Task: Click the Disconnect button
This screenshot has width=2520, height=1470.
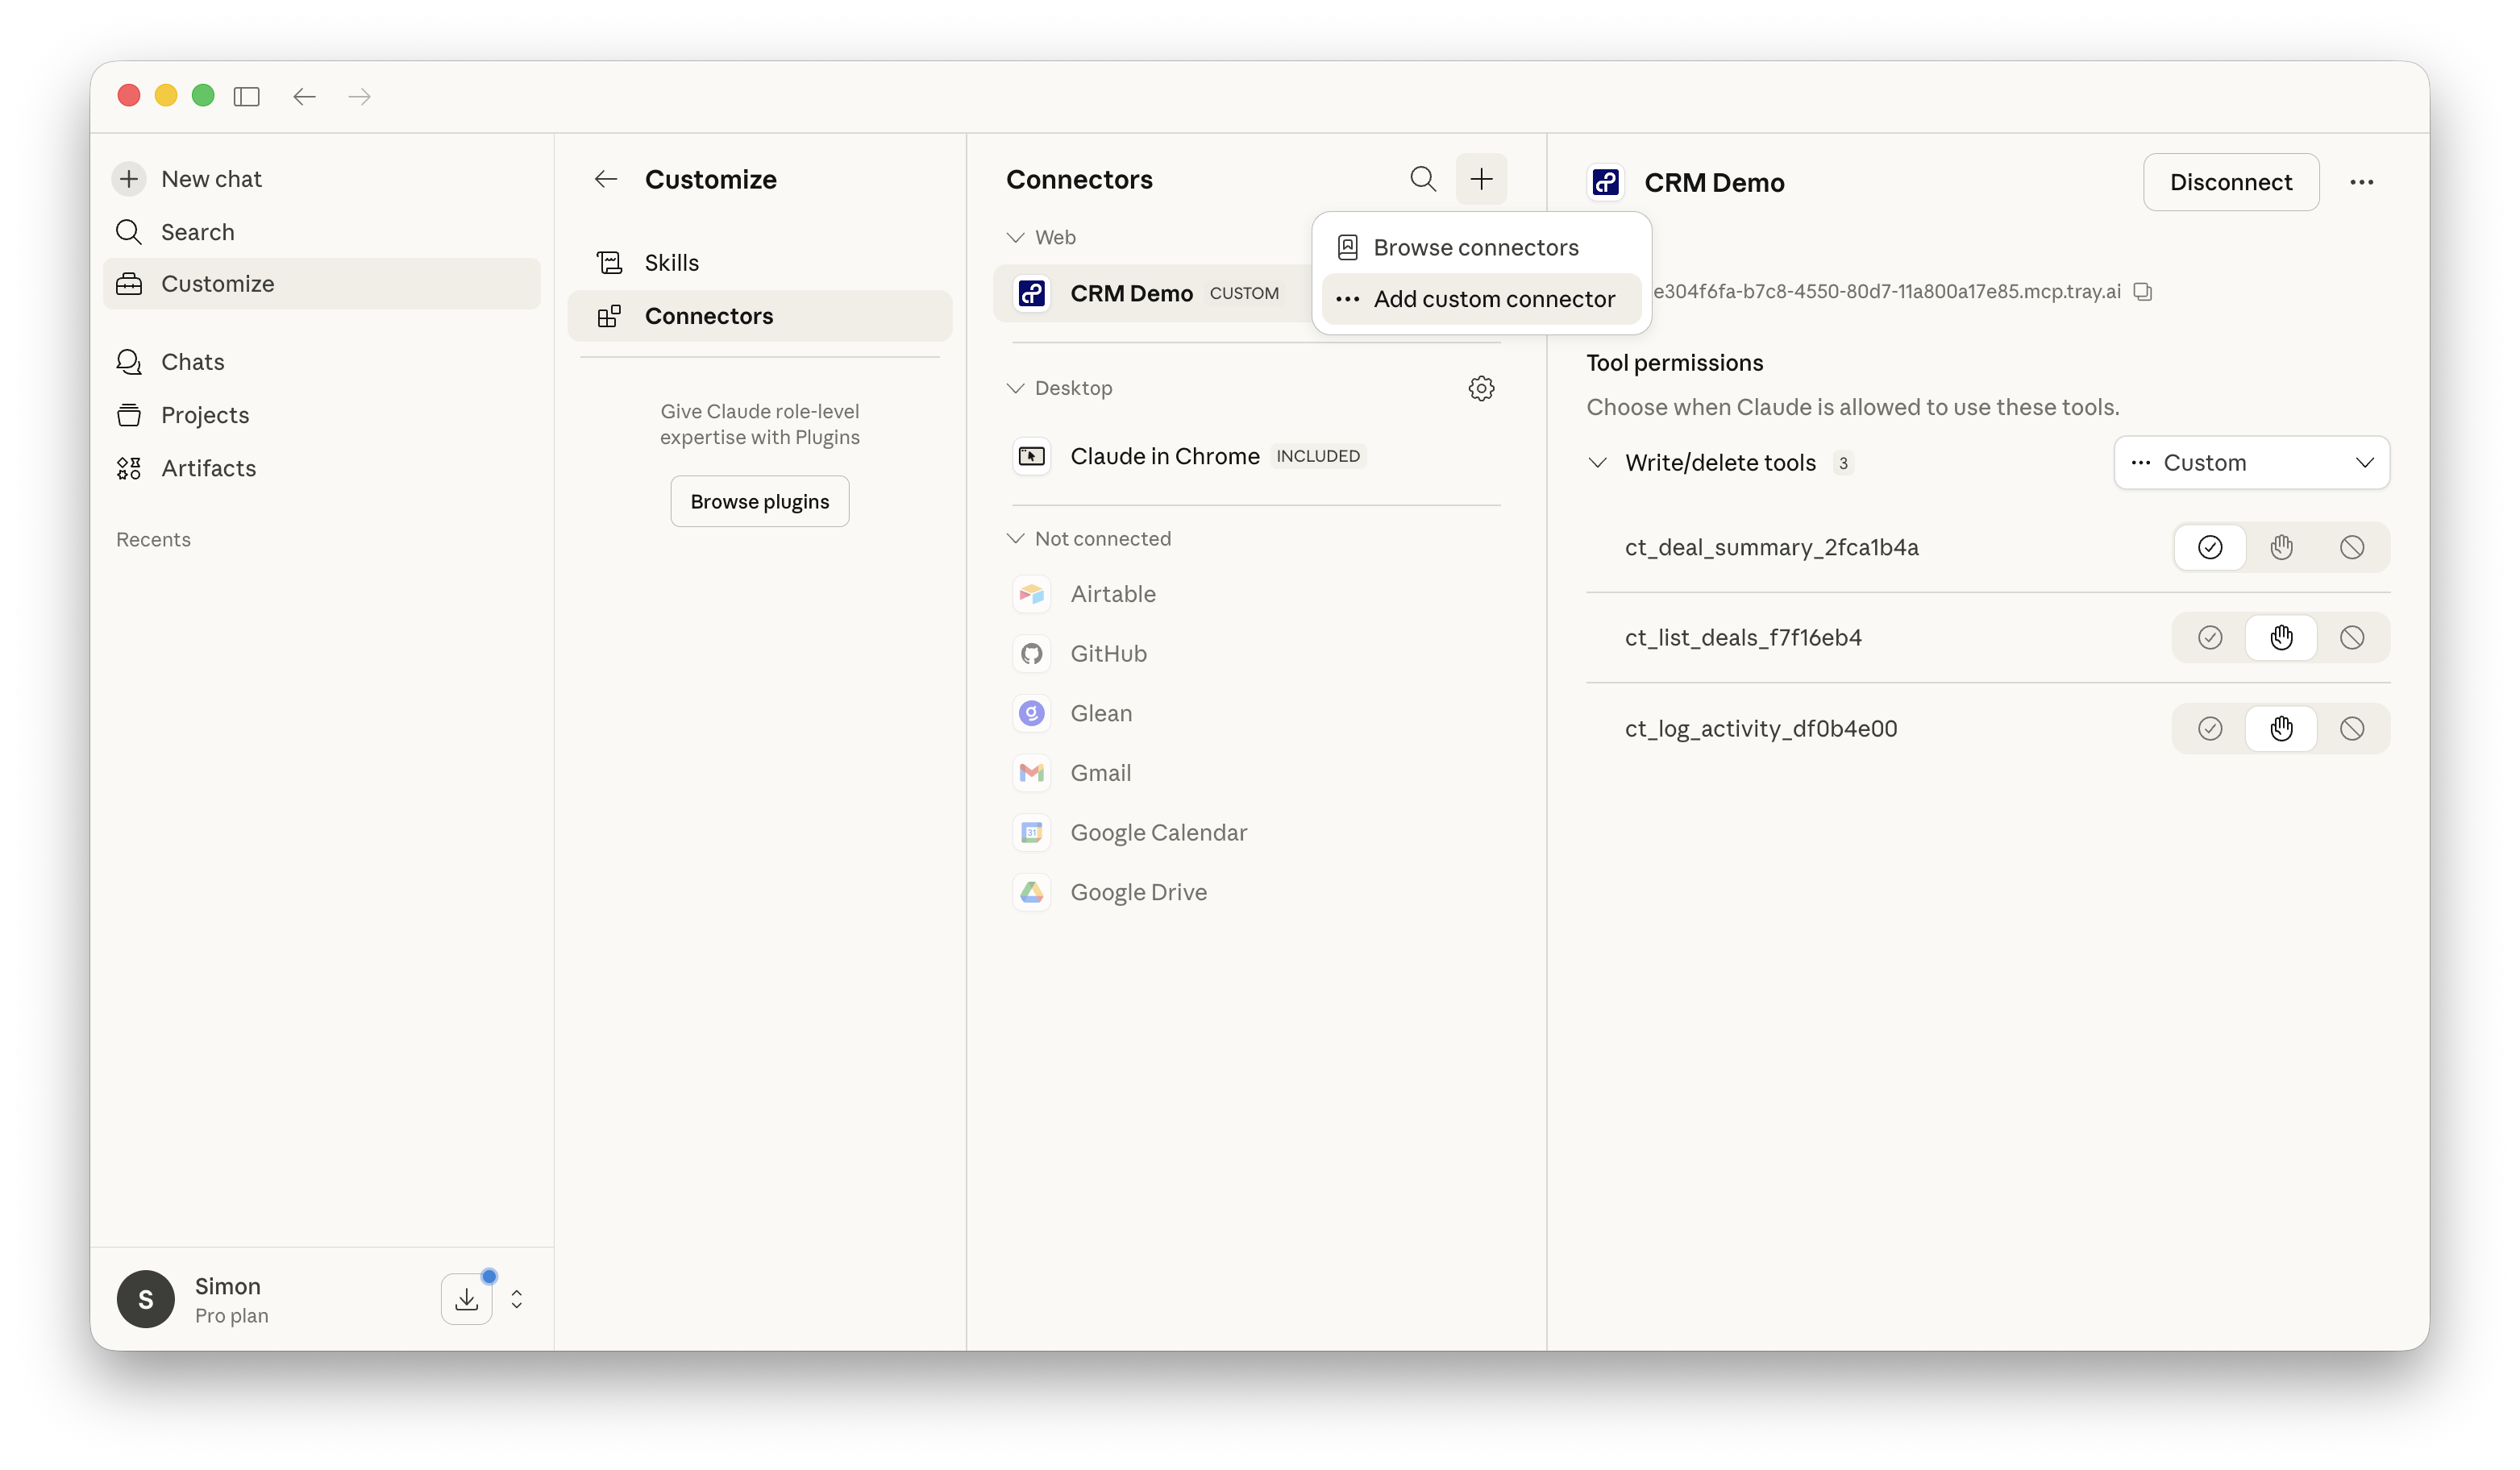Action: coord(2230,182)
